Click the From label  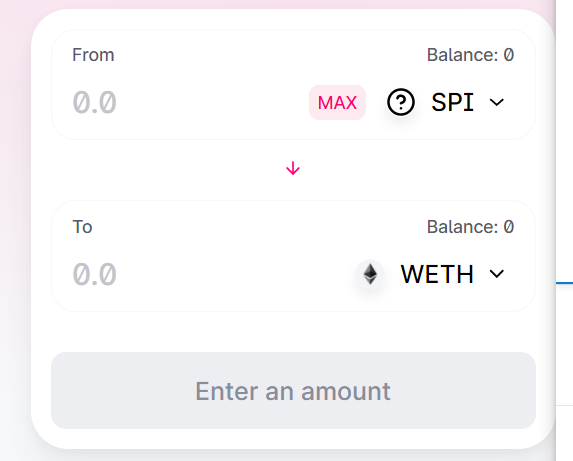pos(93,55)
